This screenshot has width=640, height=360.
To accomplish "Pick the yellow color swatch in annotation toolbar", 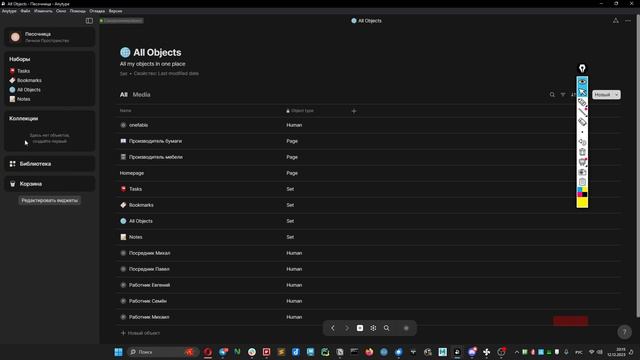I will [x=582, y=202].
